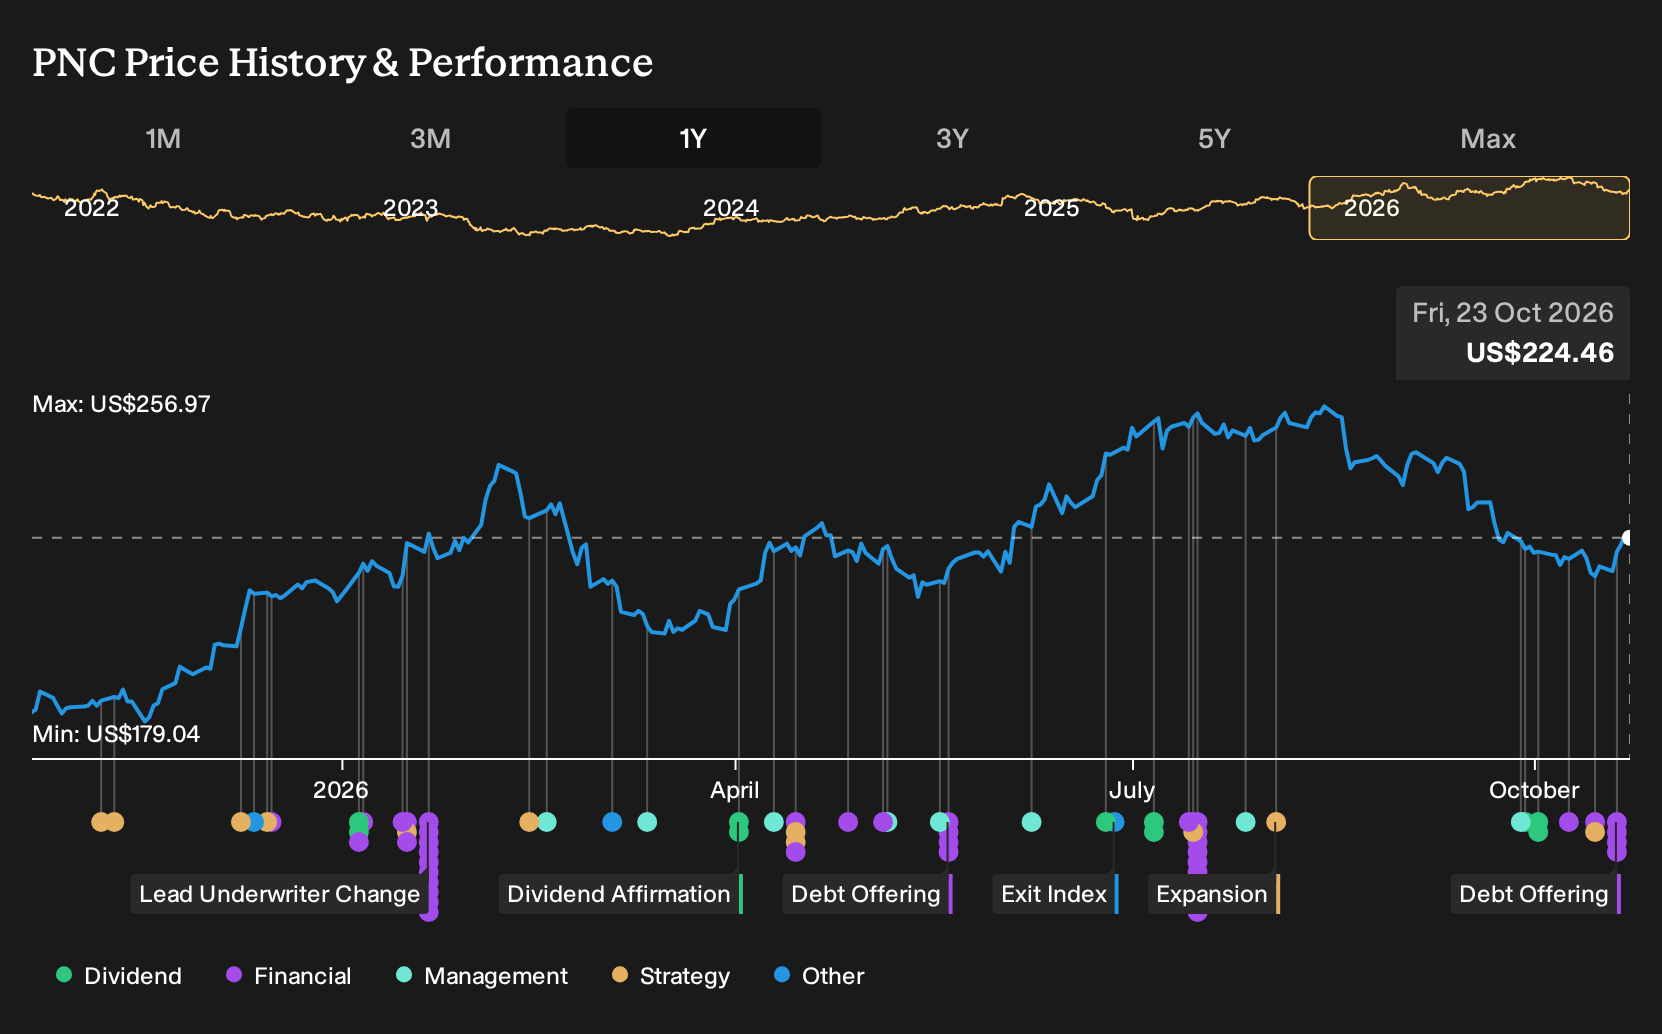Click the PNC Price History & Performance title

[x=343, y=62]
